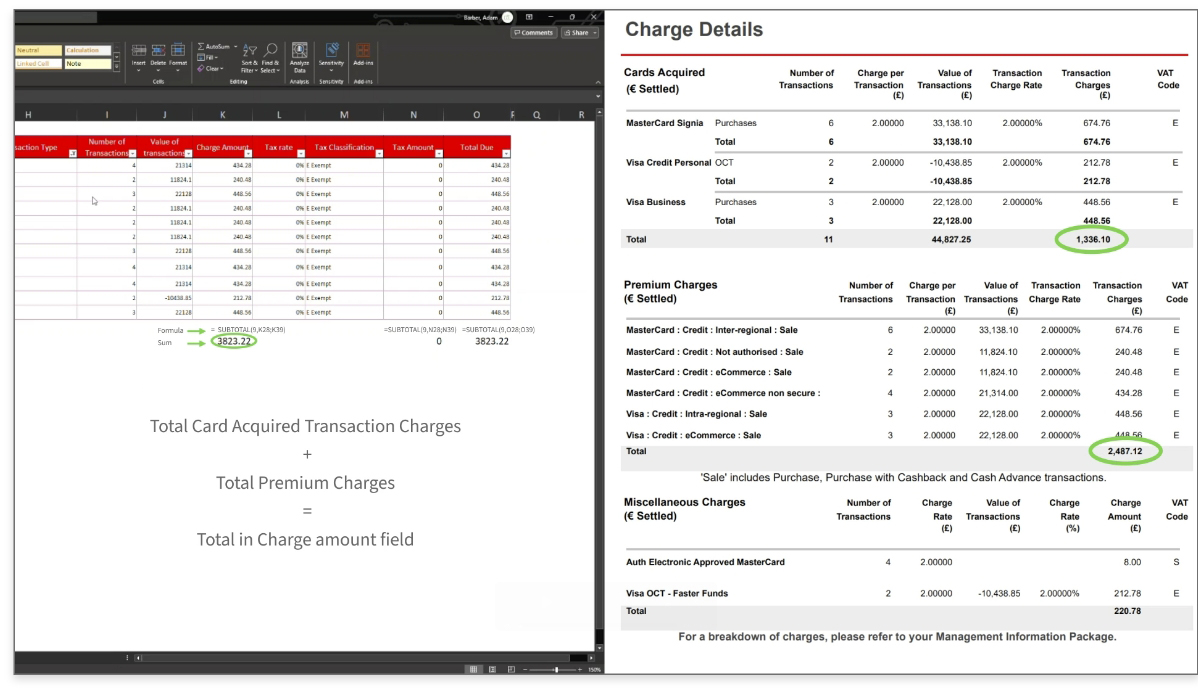The width and height of the screenshot is (1198, 693).
Task: Open the Comments pane
Action: (533, 33)
